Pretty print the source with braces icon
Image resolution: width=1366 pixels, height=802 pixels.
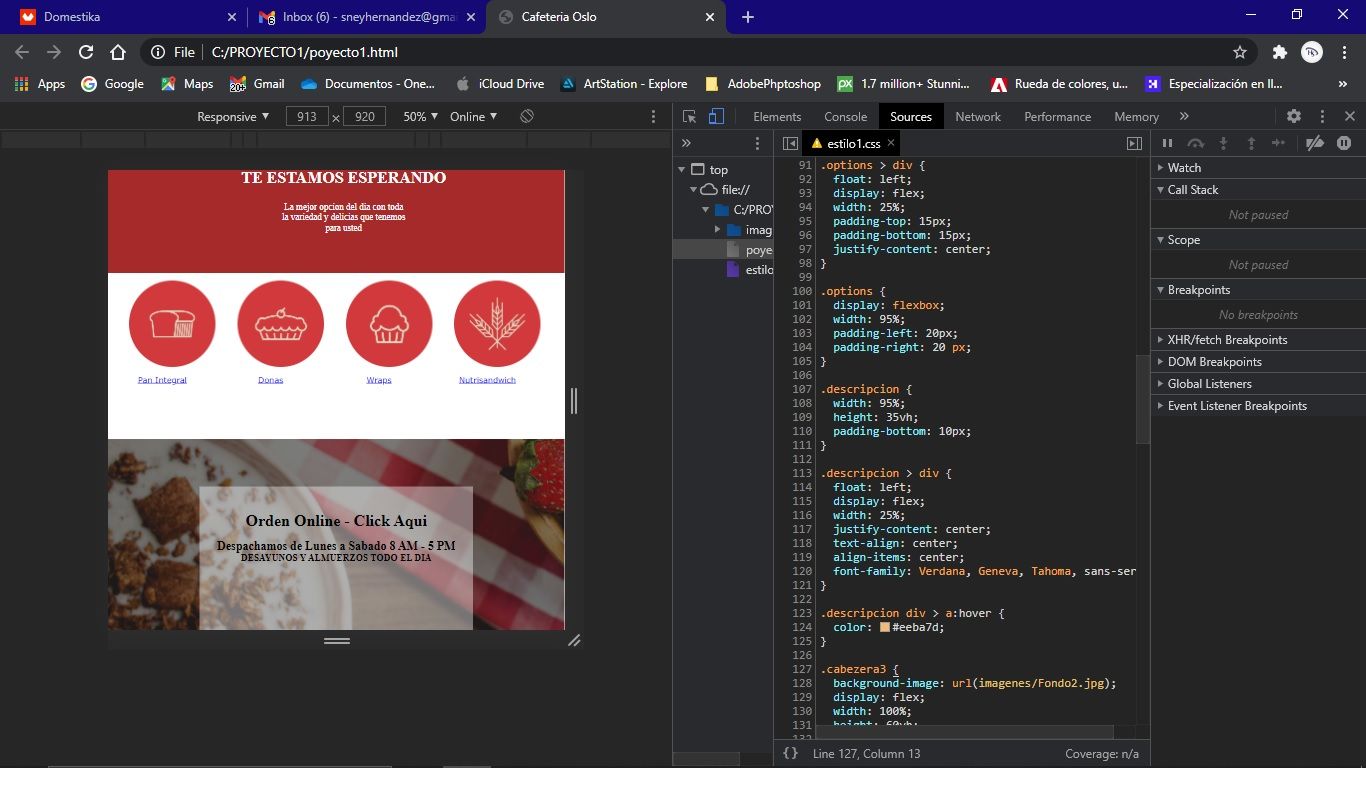[x=790, y=753]
